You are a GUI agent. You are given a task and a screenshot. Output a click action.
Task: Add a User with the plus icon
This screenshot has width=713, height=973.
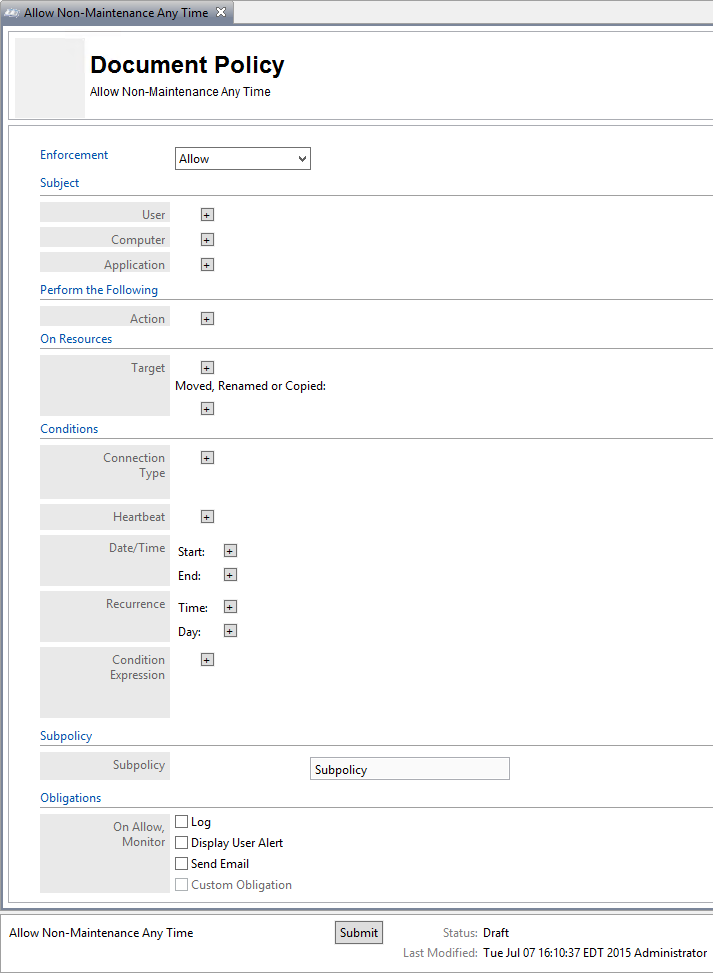pos(207,215)
